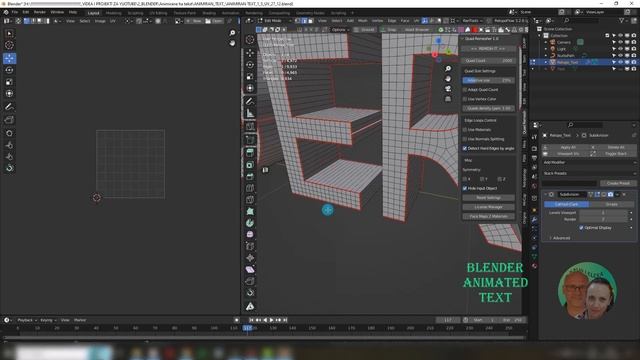Screen dimensions: 640x360
Task: Open the Modifier properties wrench tab
Action: [534, 220]
